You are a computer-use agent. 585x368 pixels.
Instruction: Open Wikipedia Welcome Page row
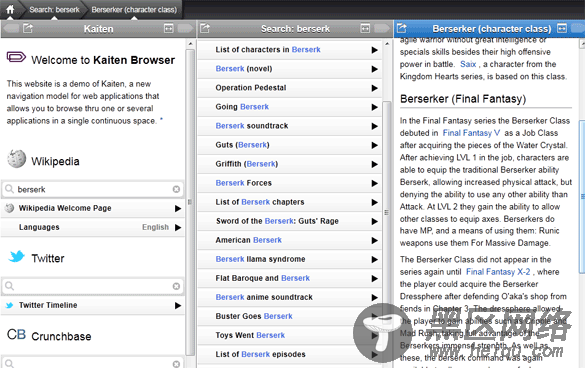click(93, 208)
